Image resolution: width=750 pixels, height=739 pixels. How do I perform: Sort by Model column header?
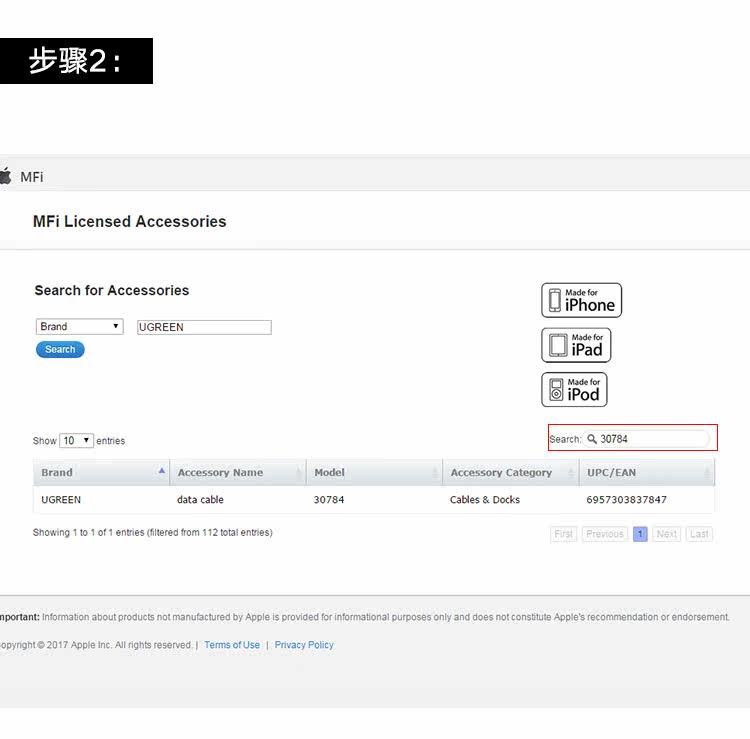point(329,472)
